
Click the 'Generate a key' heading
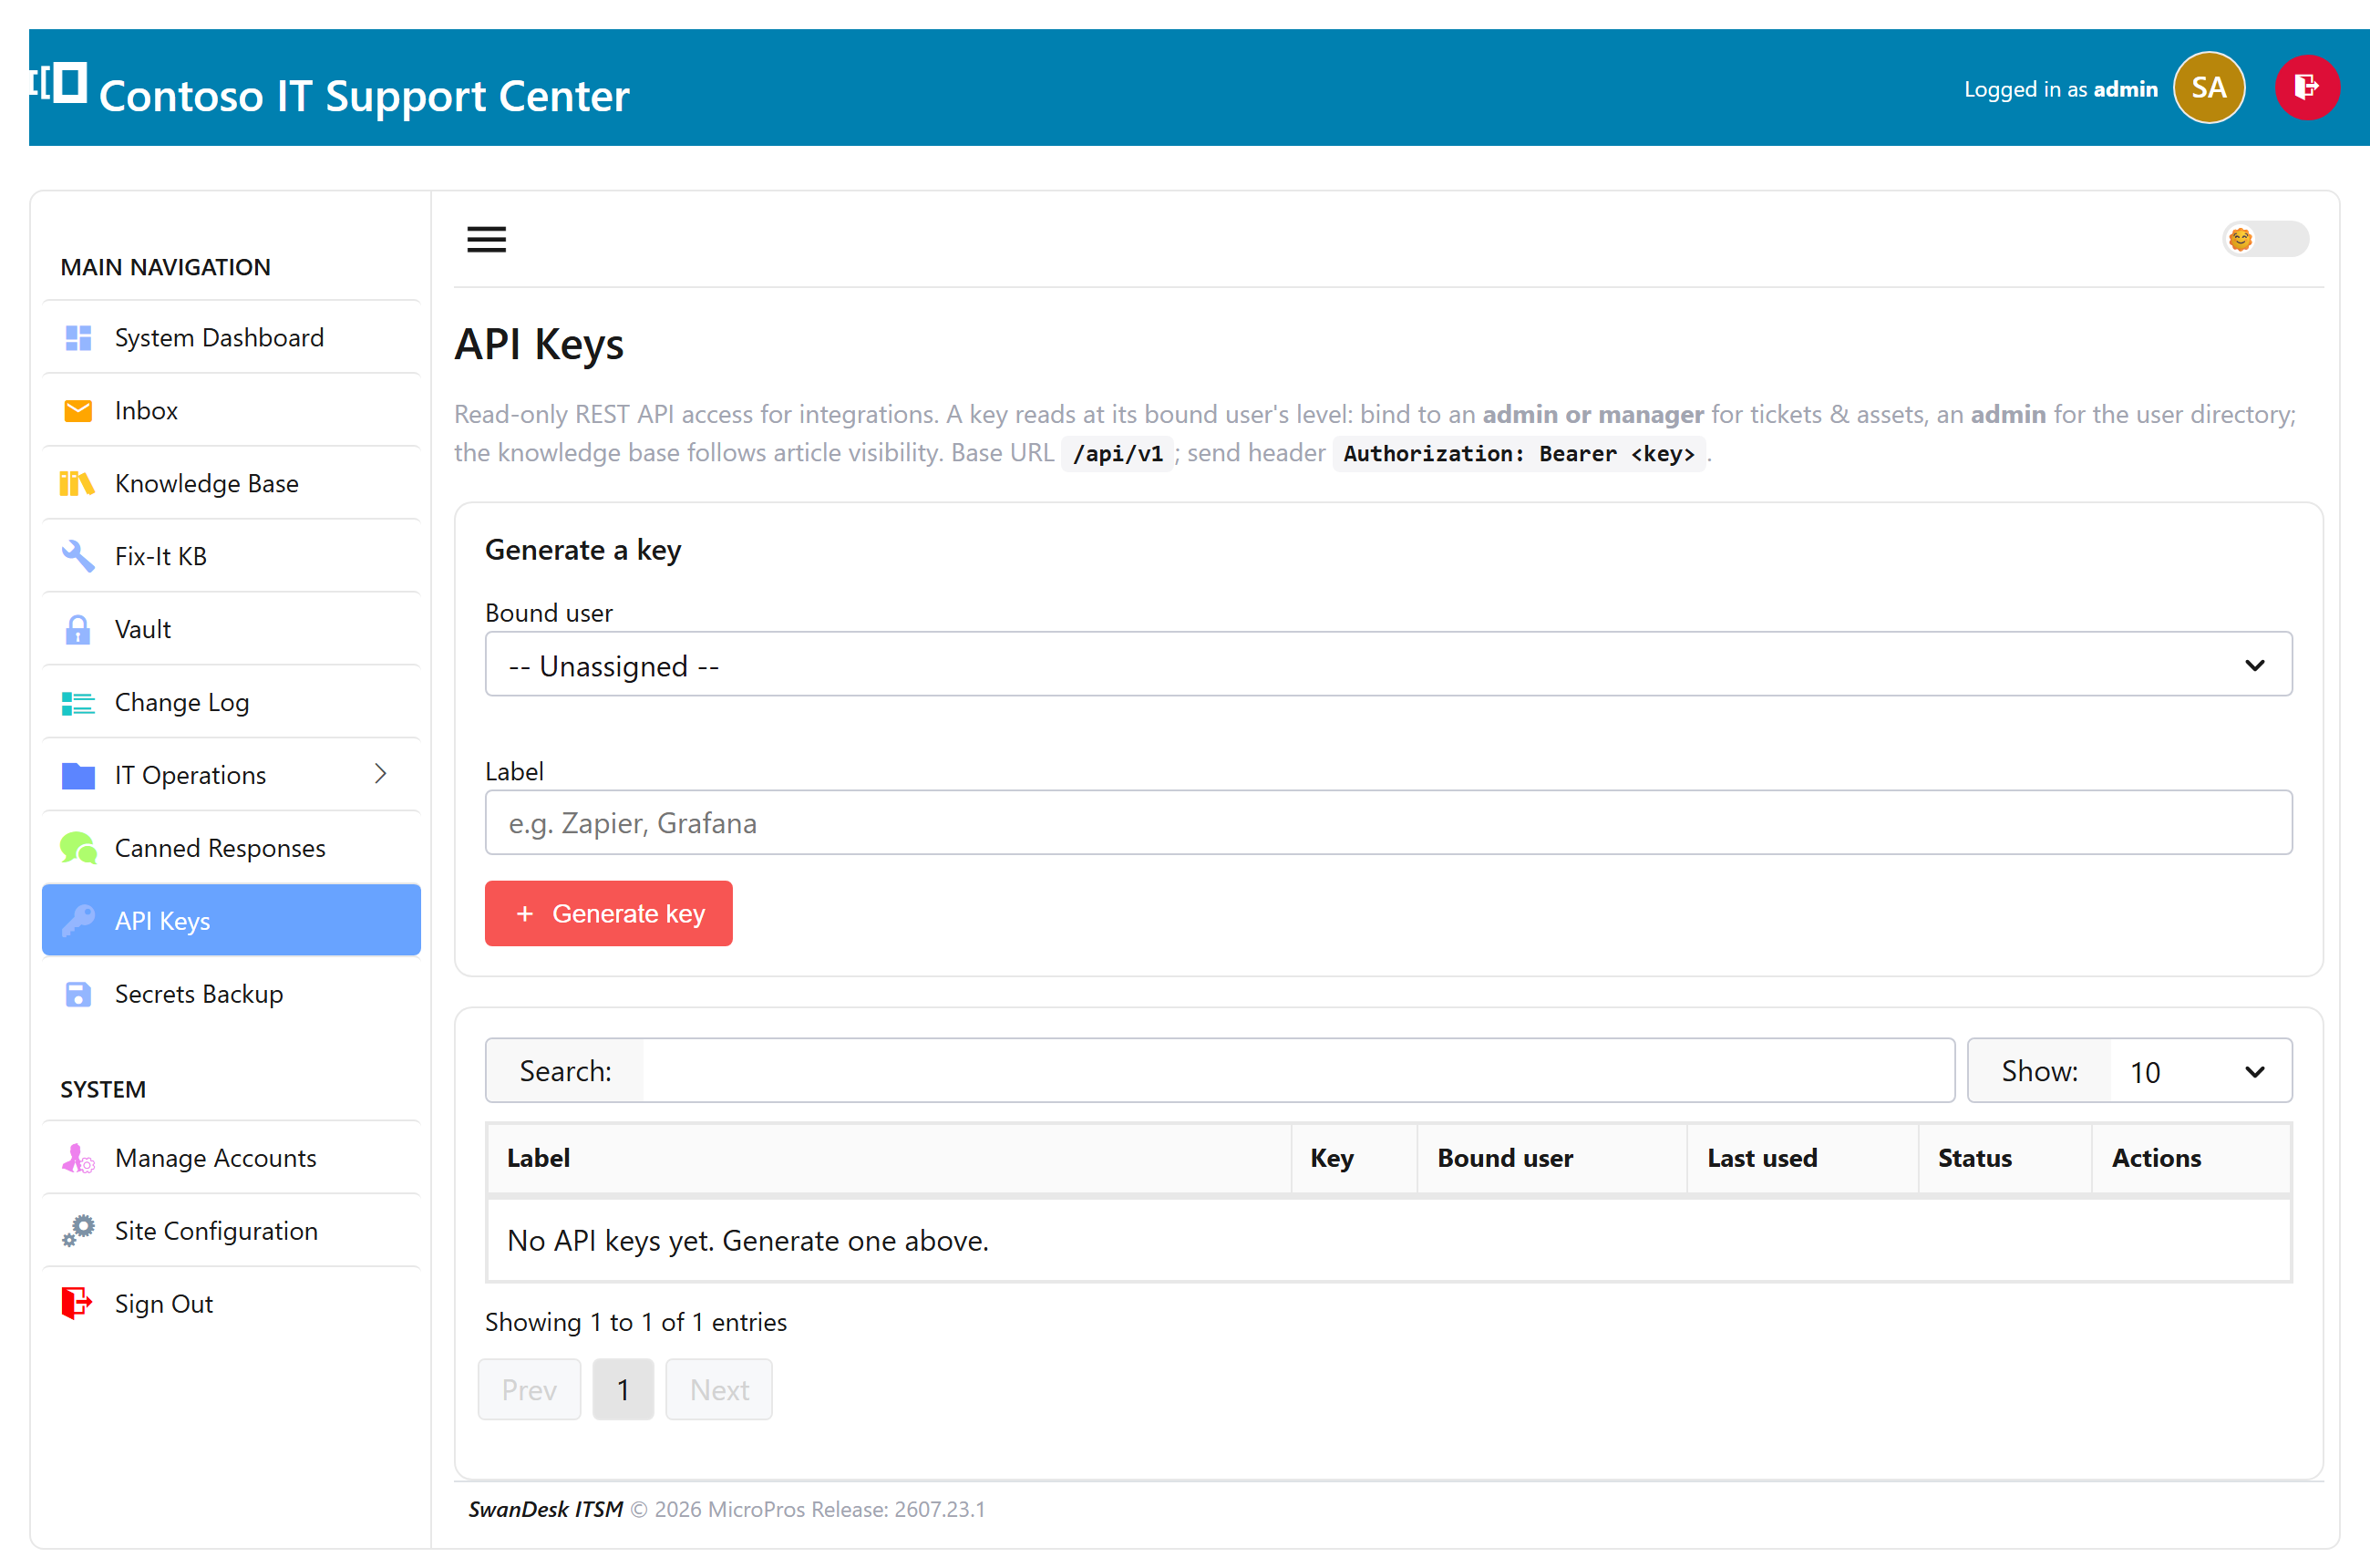pyautogui.click(x=583, y=550)
